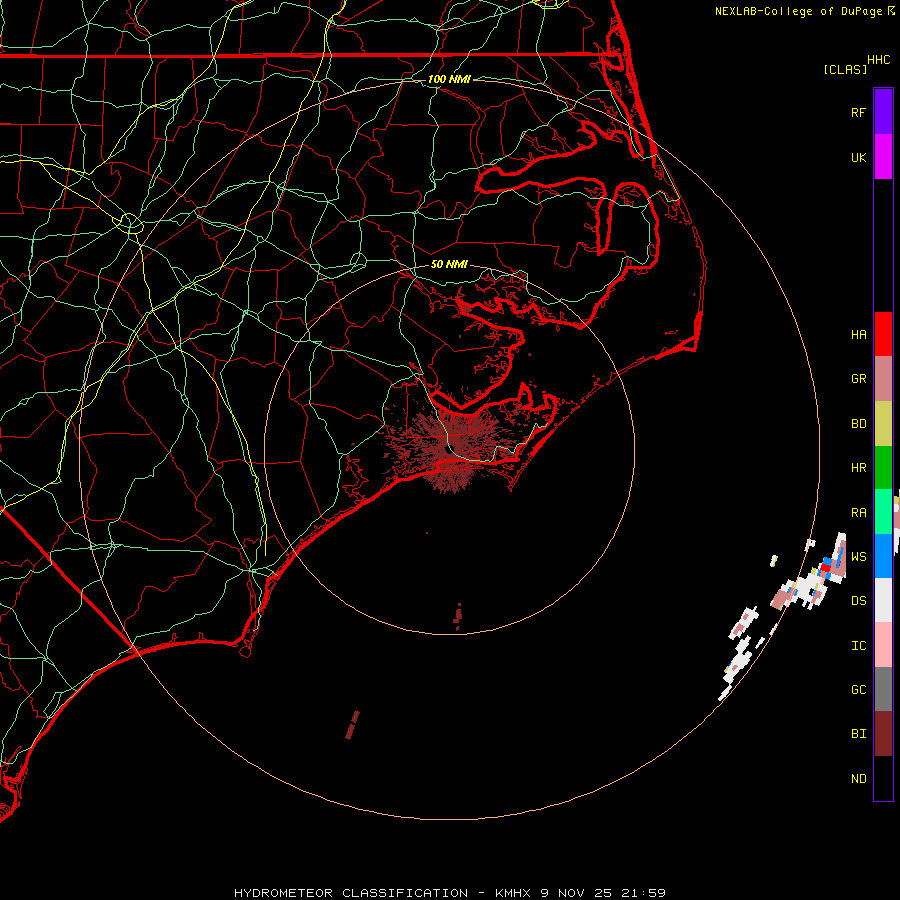Click the NEXLAB-College of DuPage credit text
This screenshot has width=900, height=900.
[799, 11]
